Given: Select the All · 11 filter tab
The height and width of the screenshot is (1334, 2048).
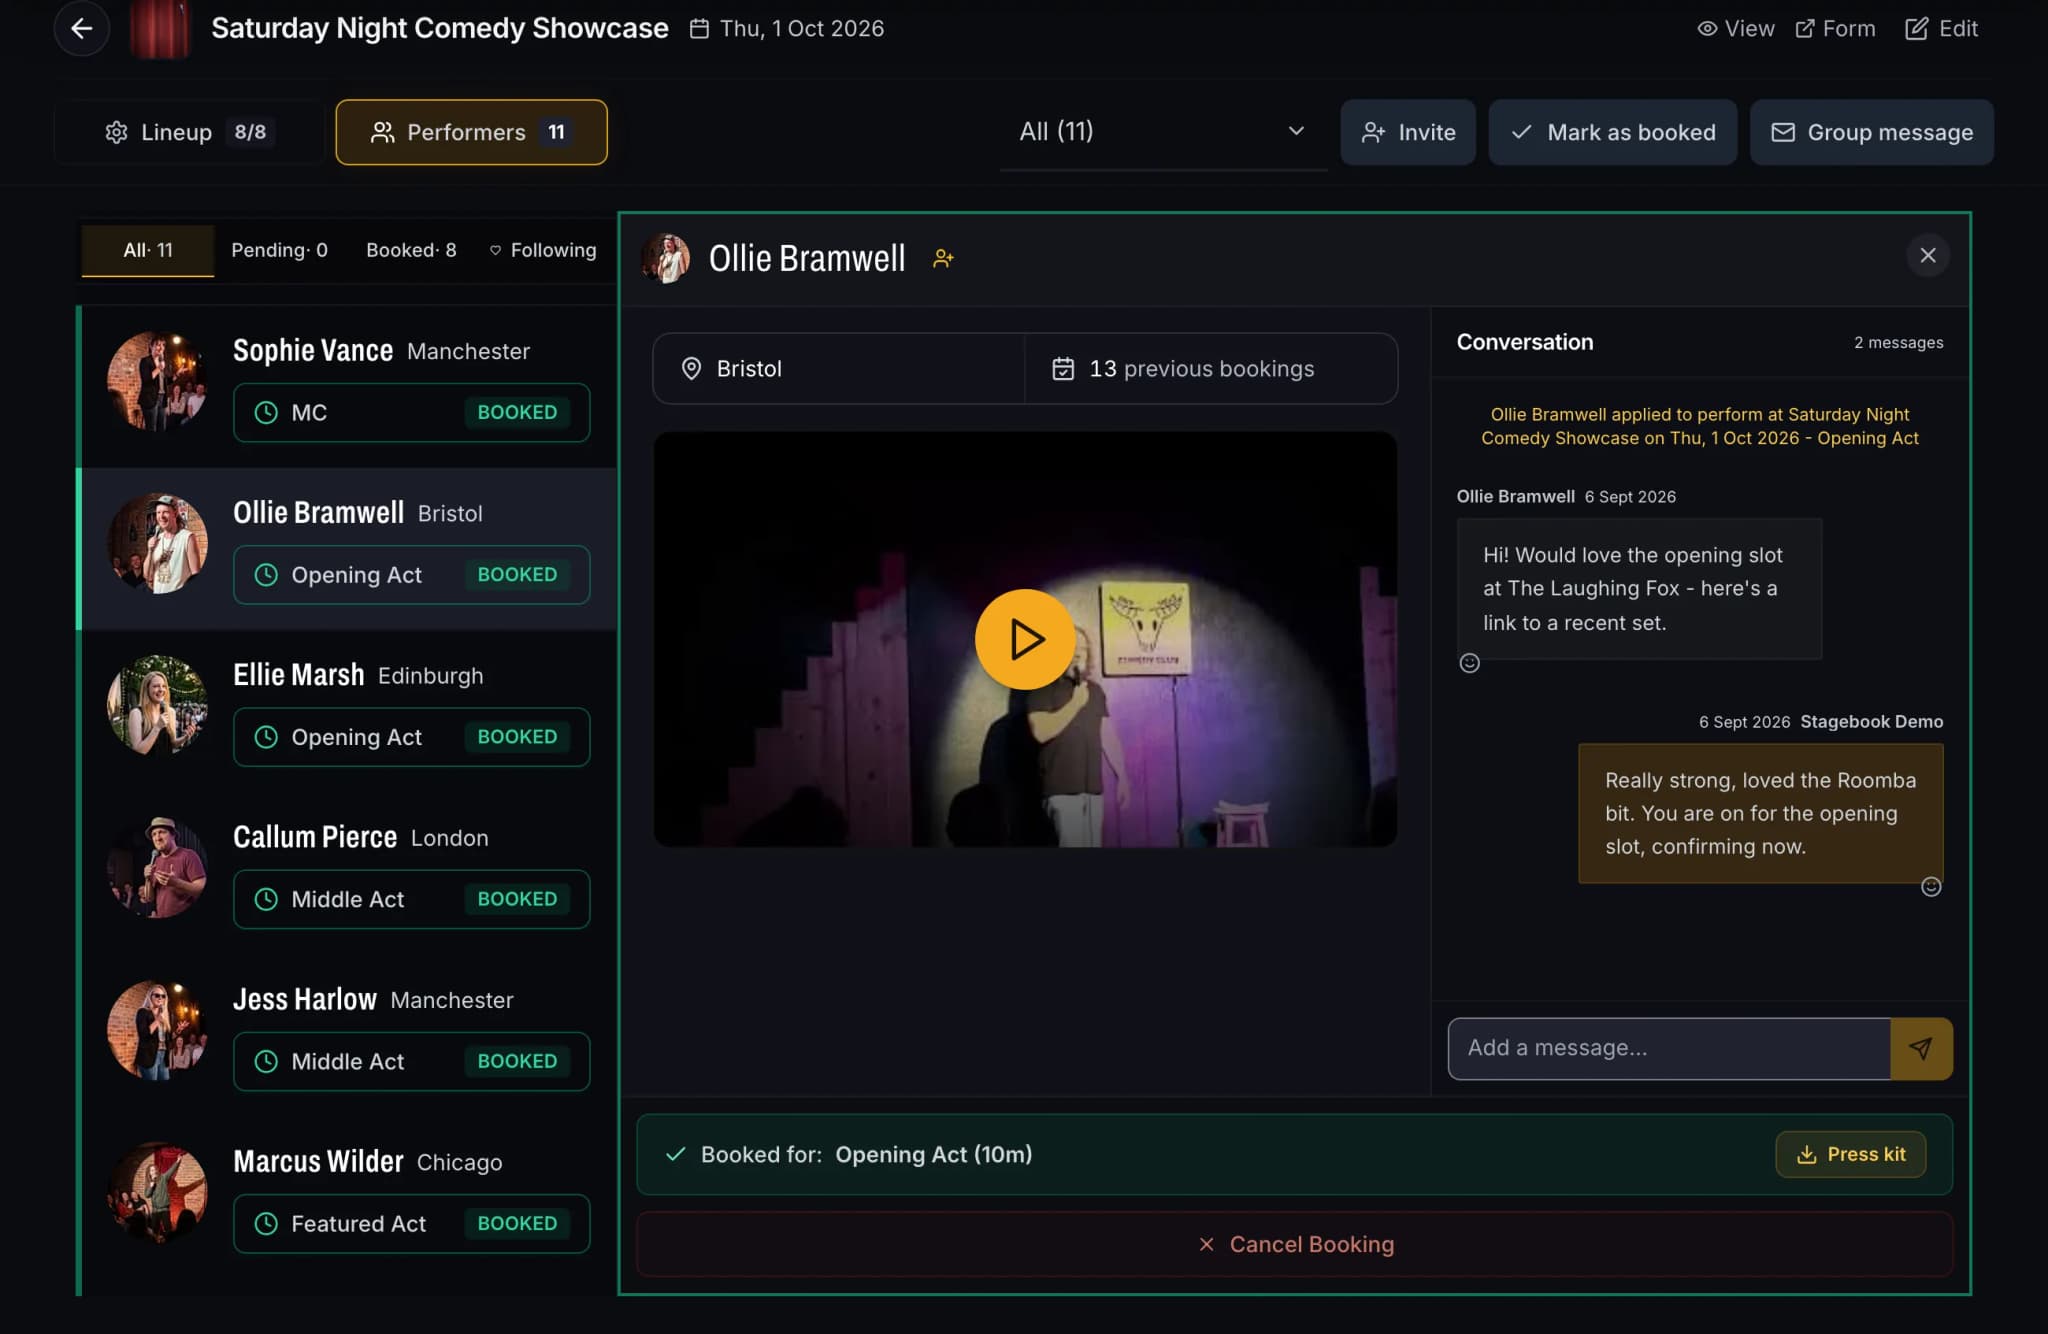Looking at the screenshot, I should 148,250.
